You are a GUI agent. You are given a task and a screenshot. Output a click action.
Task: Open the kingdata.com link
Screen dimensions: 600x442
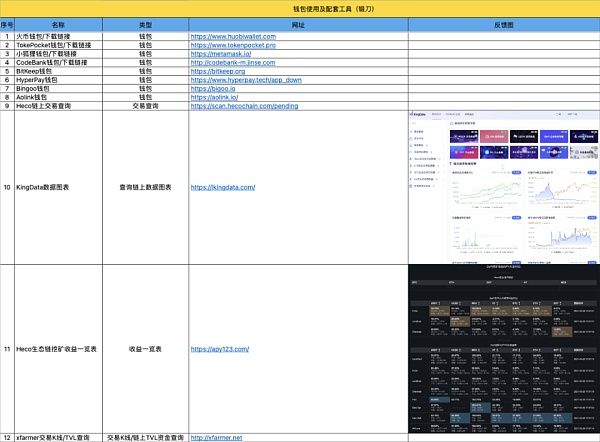[222, 187]
